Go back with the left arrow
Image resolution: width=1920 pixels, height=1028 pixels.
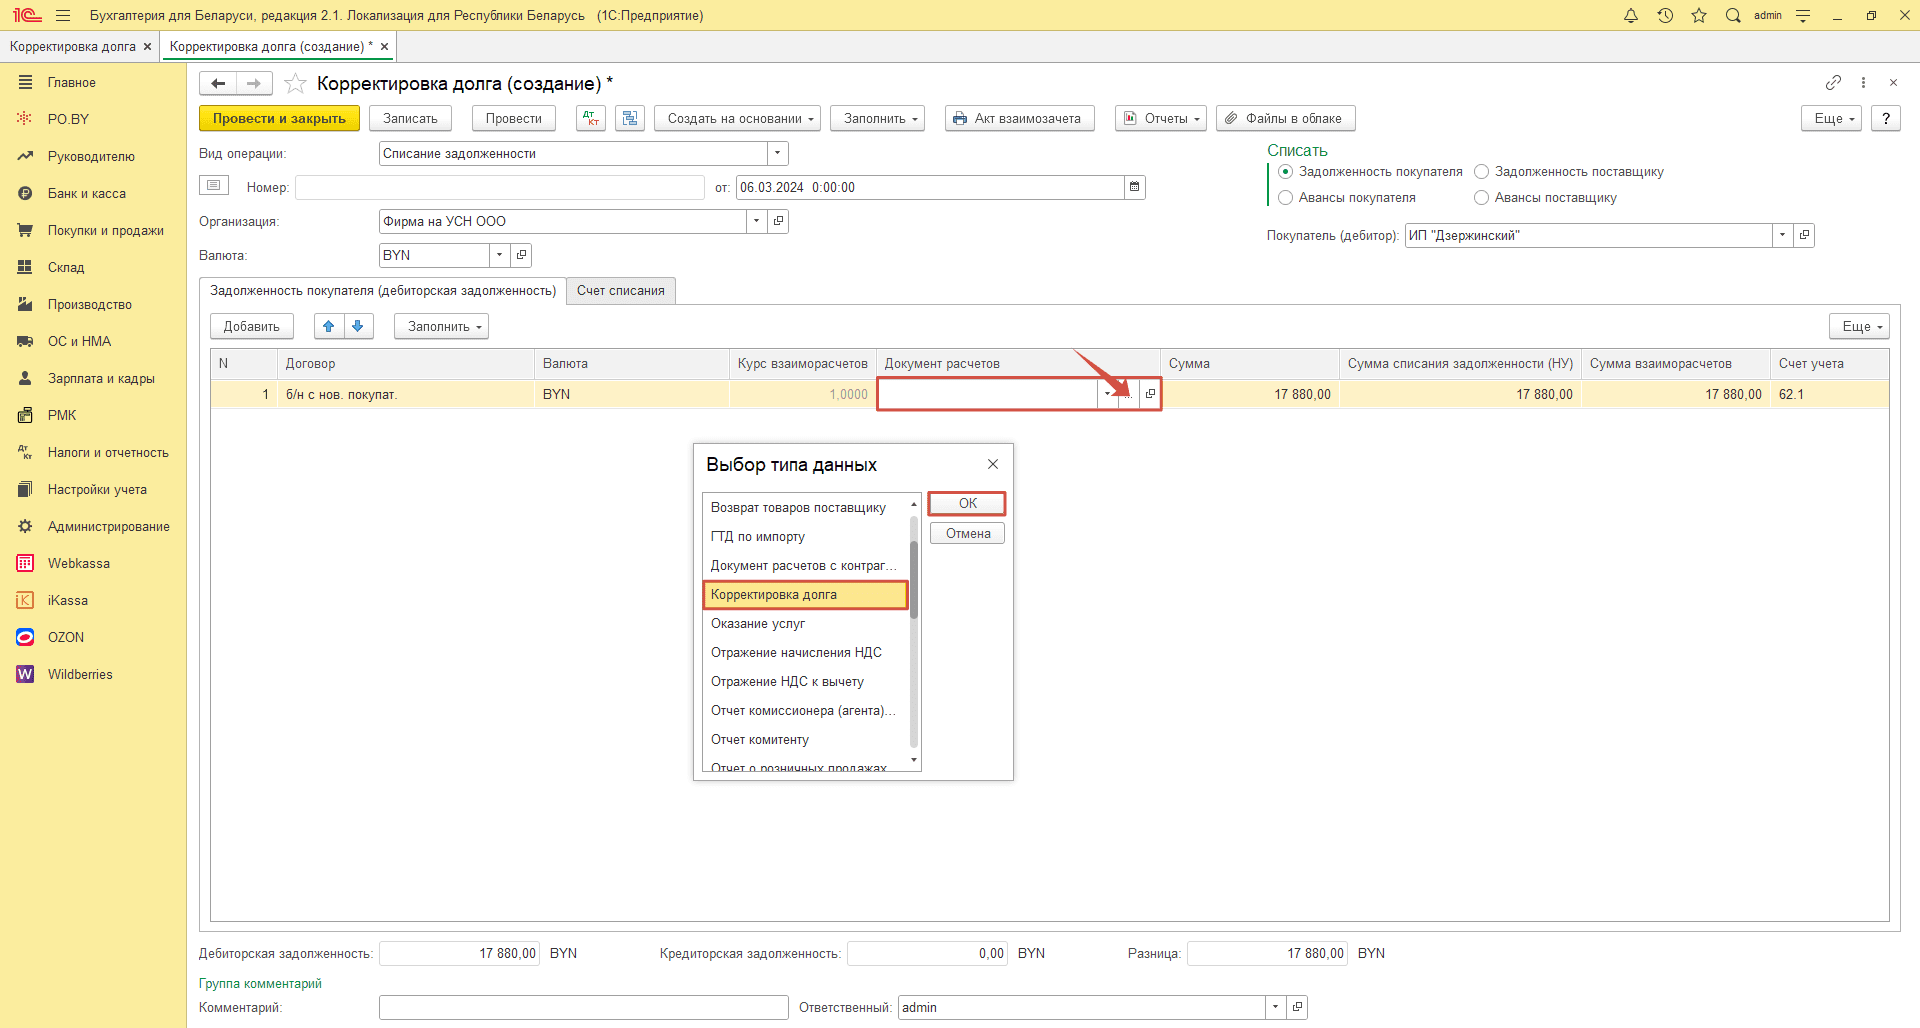[x=218, y=83]
